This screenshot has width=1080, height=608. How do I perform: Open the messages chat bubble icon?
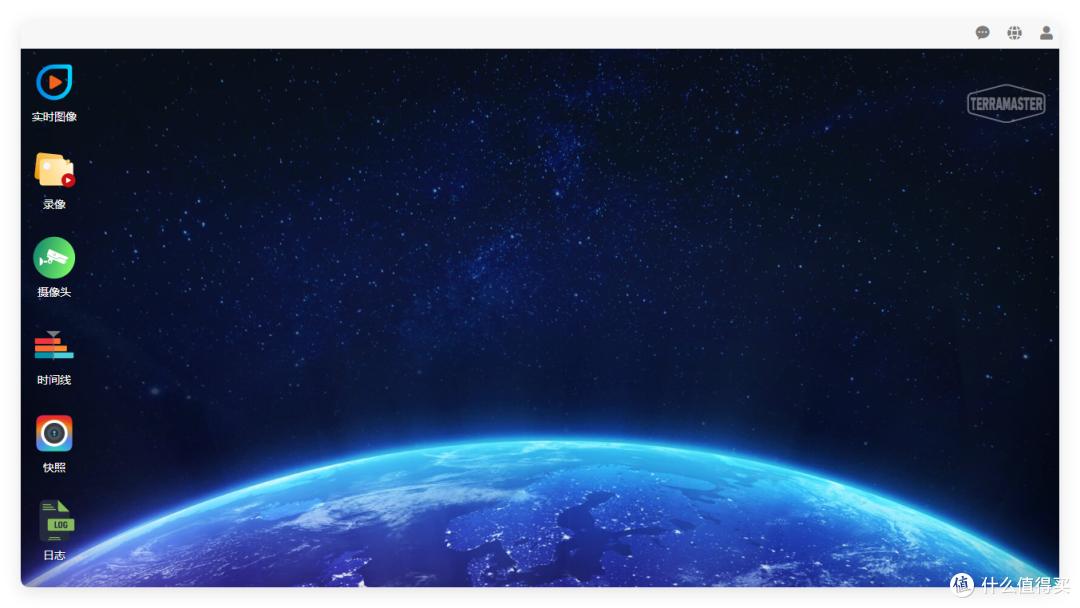tap(982, 32)
